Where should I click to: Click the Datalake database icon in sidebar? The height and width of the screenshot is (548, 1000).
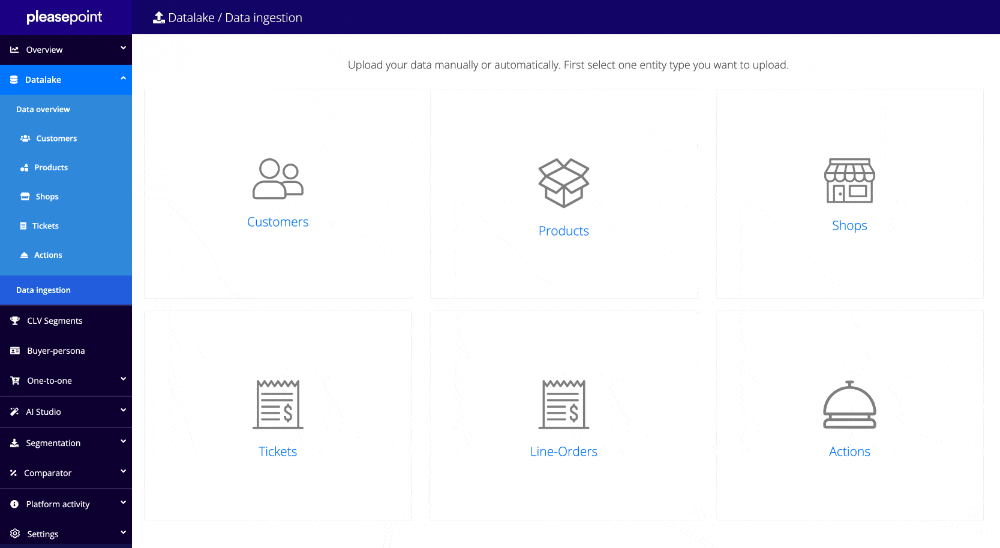[x=14, y=80]
